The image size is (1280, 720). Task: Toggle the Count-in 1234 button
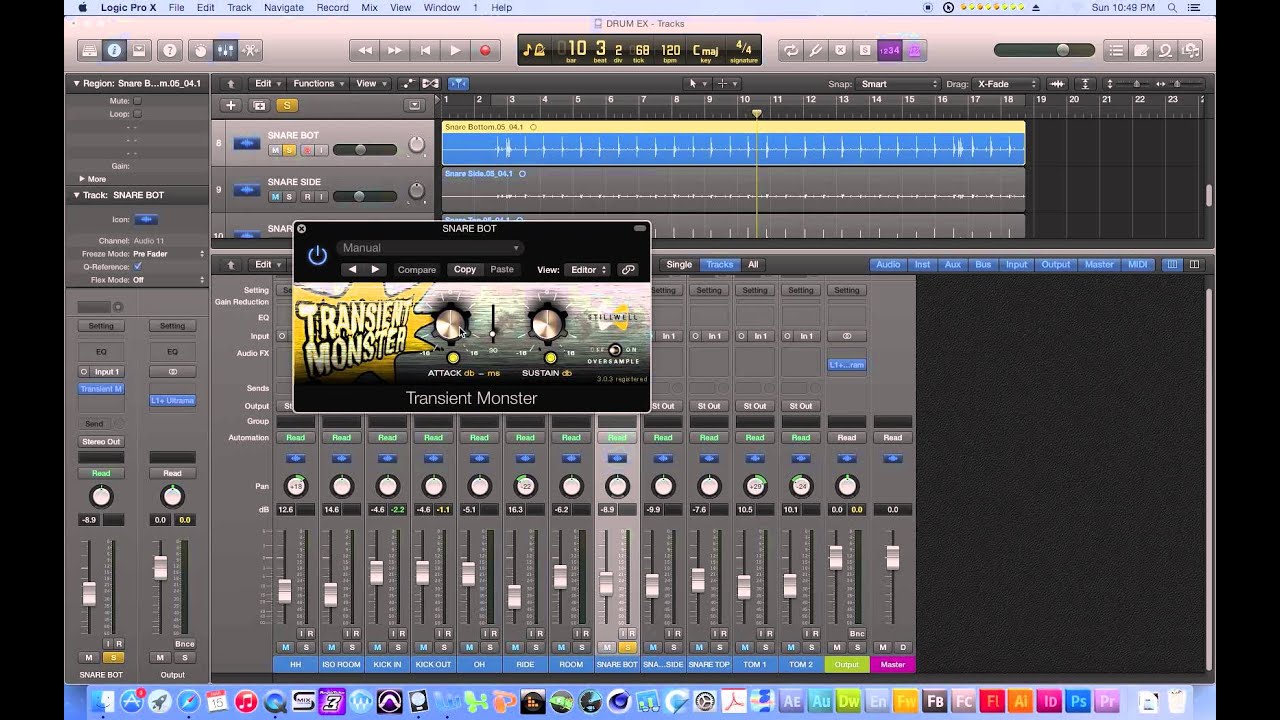tap(889, 50)
